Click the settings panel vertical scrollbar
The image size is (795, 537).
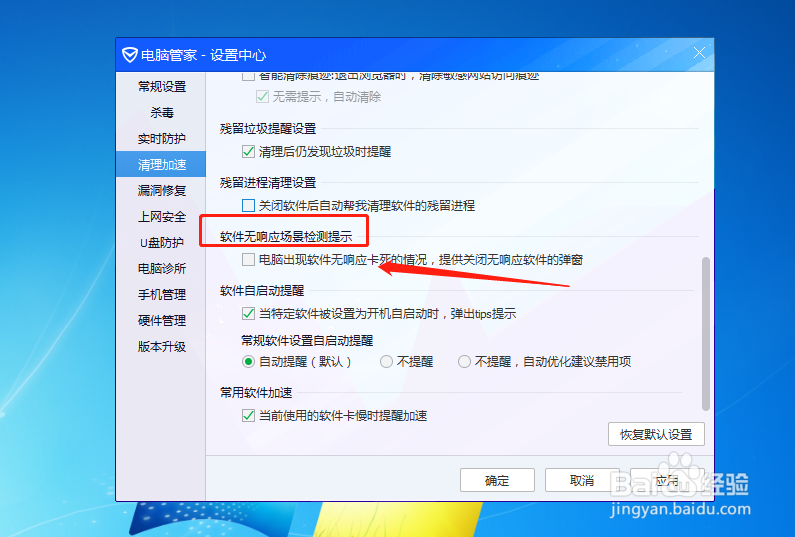click(705, 334)
